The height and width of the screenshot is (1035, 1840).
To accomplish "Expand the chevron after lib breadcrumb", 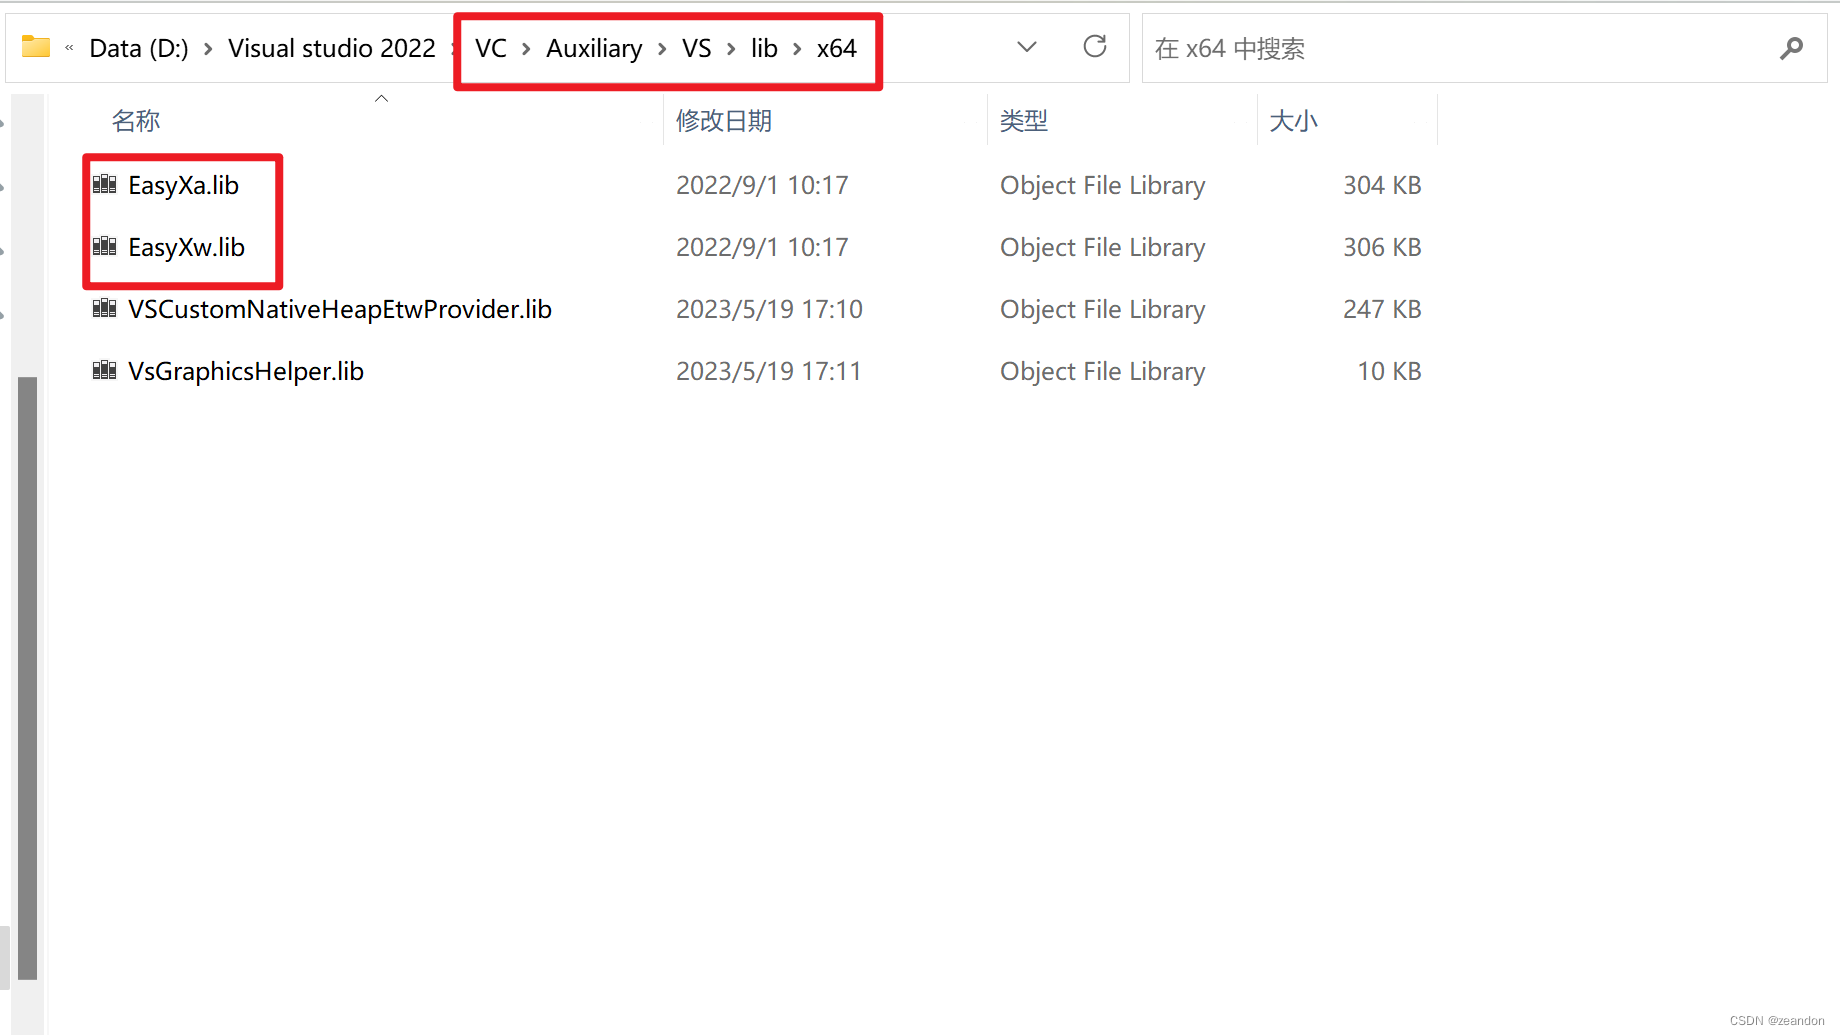I will tap(797, 49).
